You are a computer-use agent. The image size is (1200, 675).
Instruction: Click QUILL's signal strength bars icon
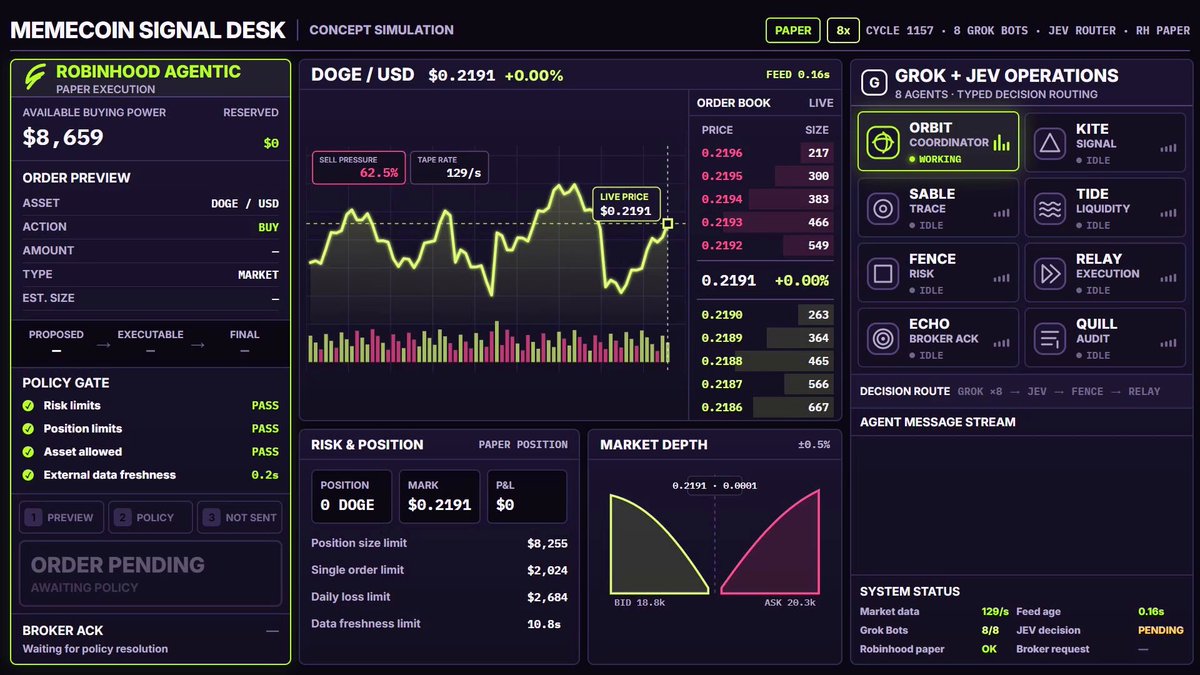(1168, 342)
